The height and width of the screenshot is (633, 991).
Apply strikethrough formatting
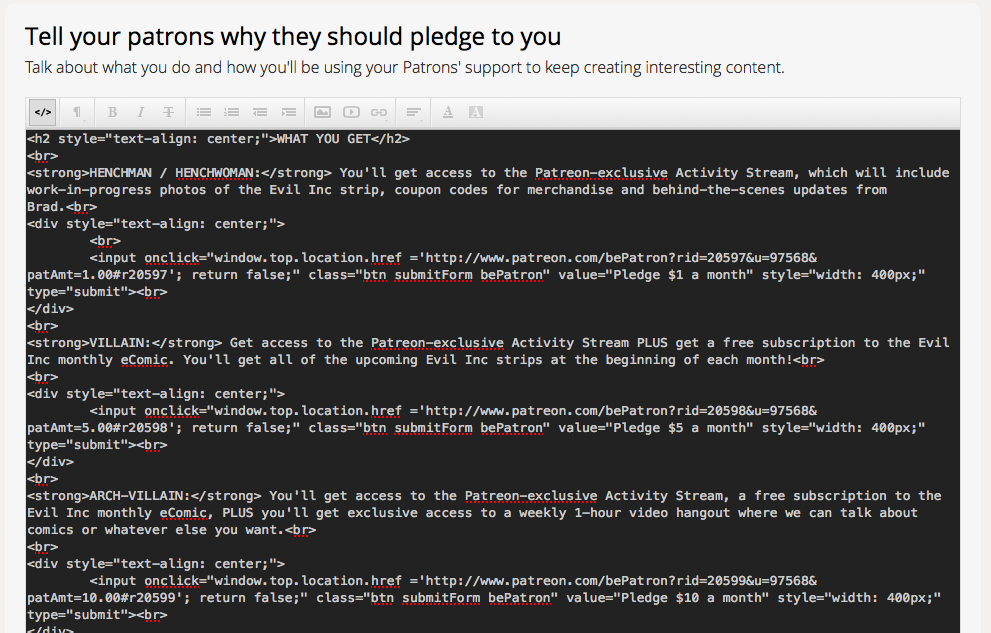168,112
